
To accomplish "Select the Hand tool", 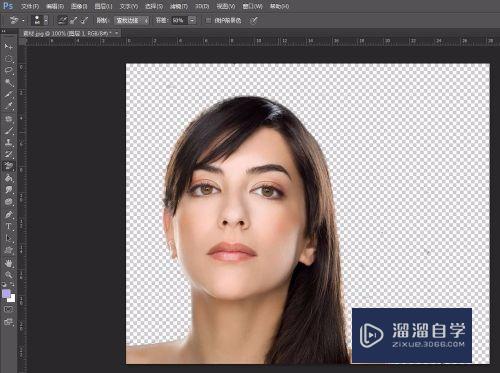I will (9, 263).
